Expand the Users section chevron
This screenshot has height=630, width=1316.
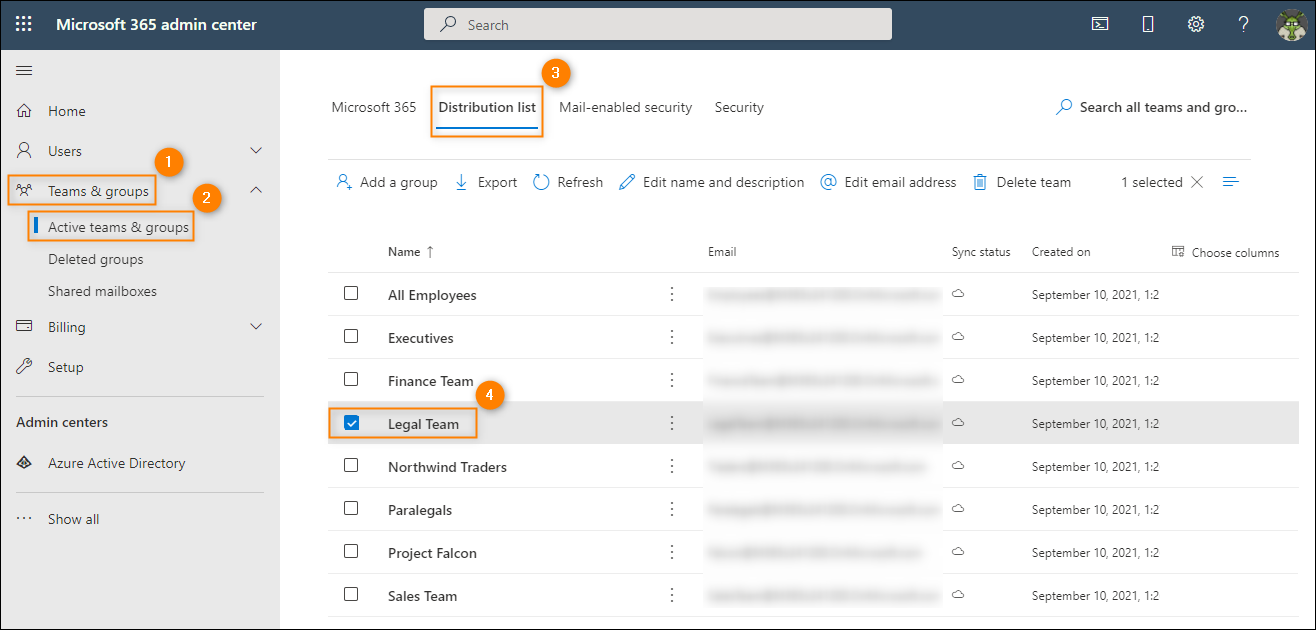256,151
